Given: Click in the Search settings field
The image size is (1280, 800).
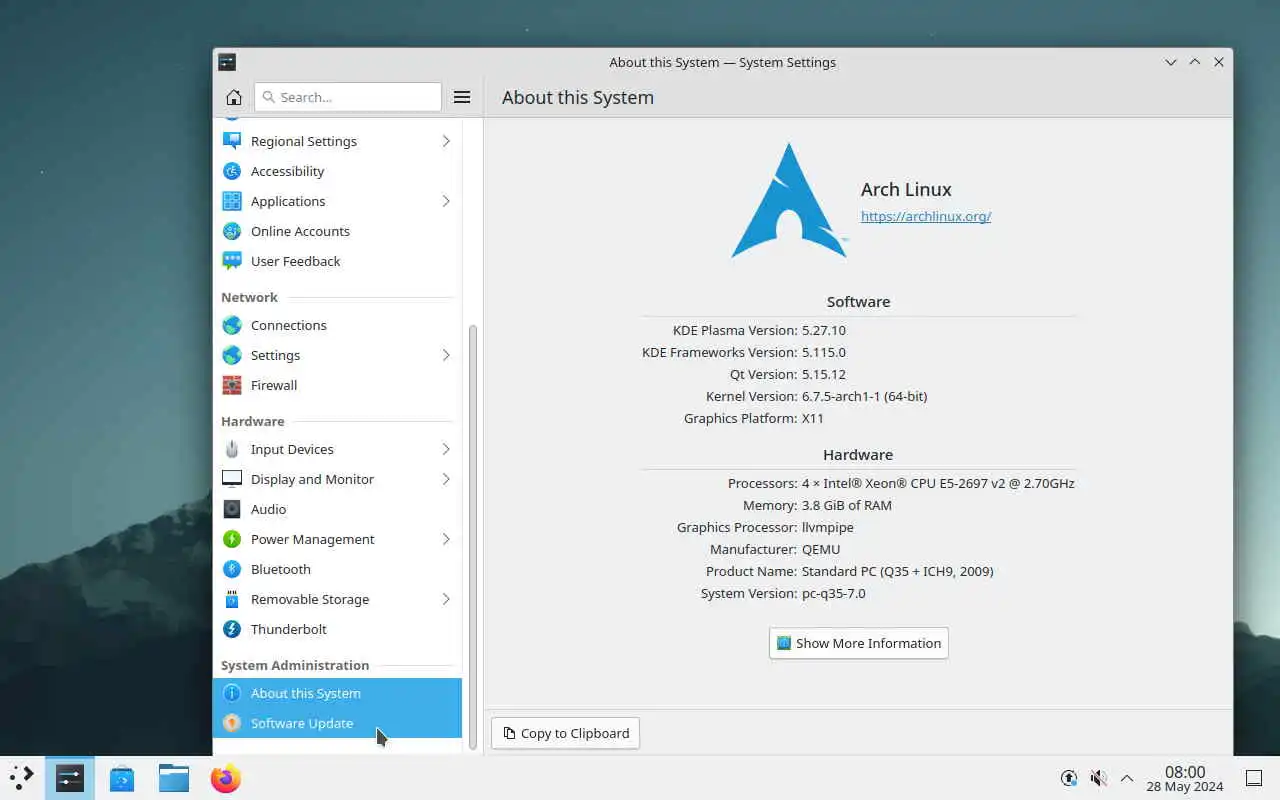Looking at the screenshot, I should tap(348, 97).
